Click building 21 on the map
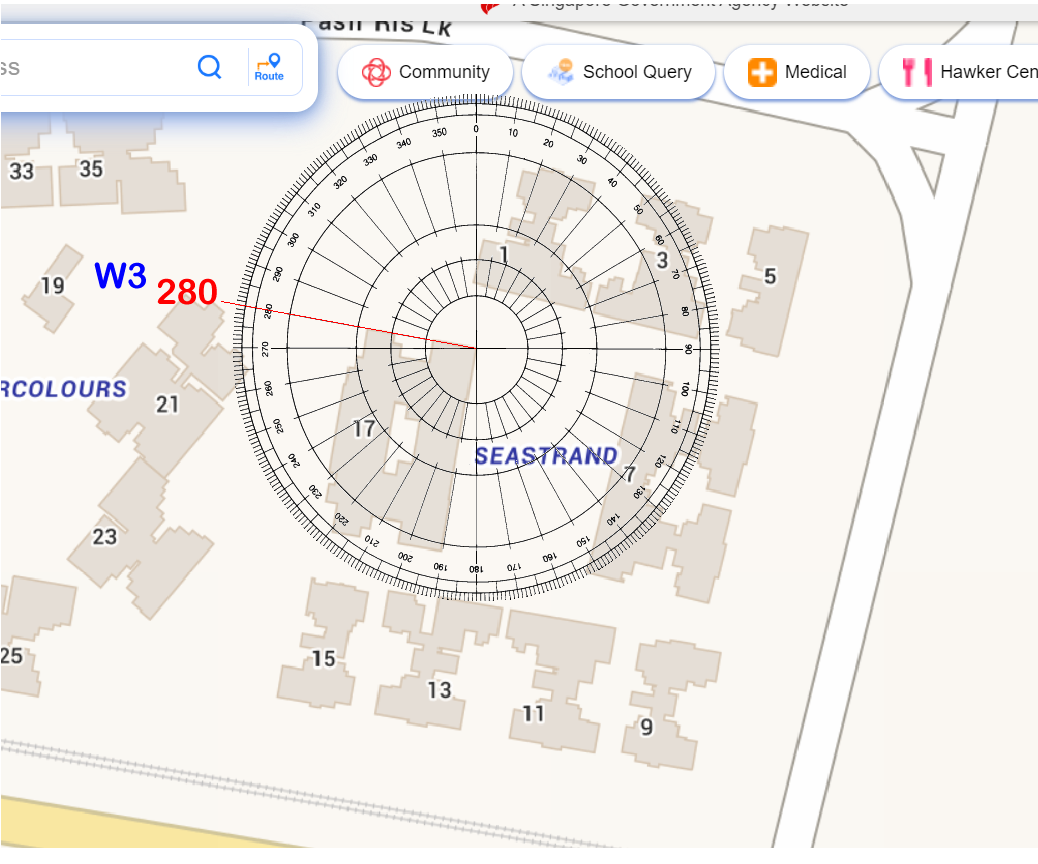 coord(167,405)
